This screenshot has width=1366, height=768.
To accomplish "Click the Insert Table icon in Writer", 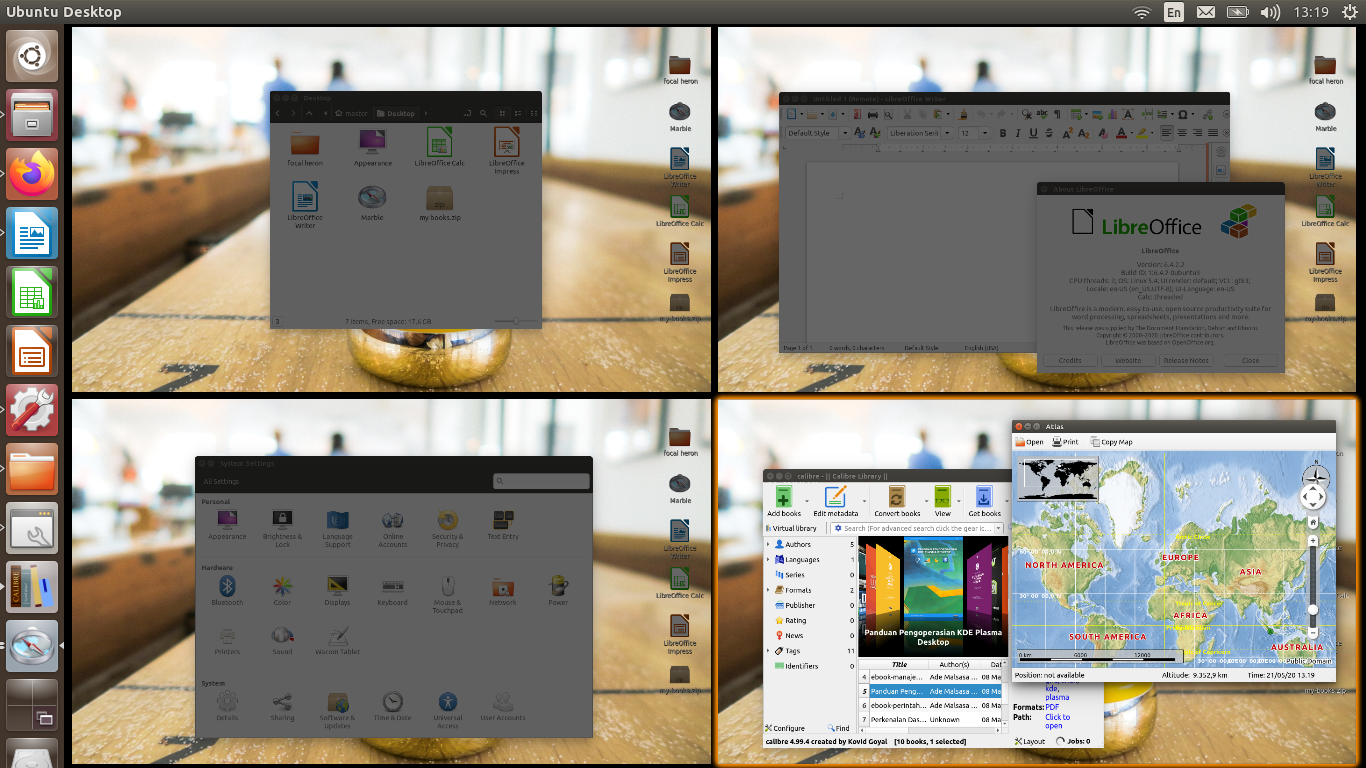I will (x=1077, y=115).
